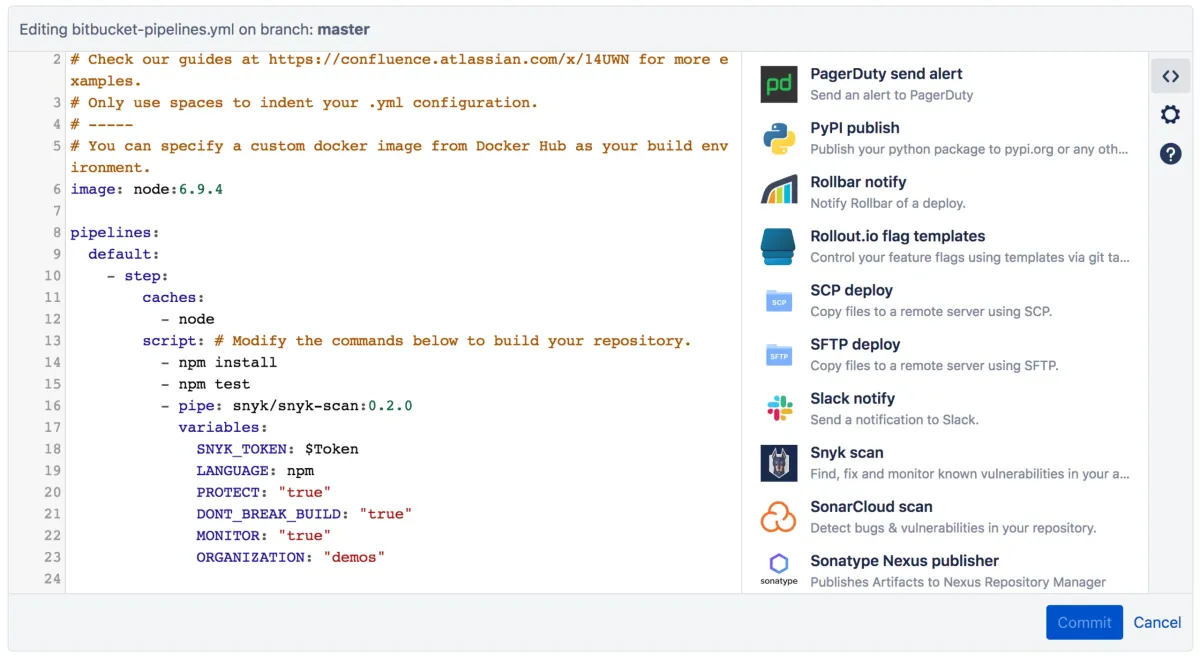This screenshot has width=1200, height=657.
Task: Click the 'variables:' line
Action: click(x=223, y=427)
